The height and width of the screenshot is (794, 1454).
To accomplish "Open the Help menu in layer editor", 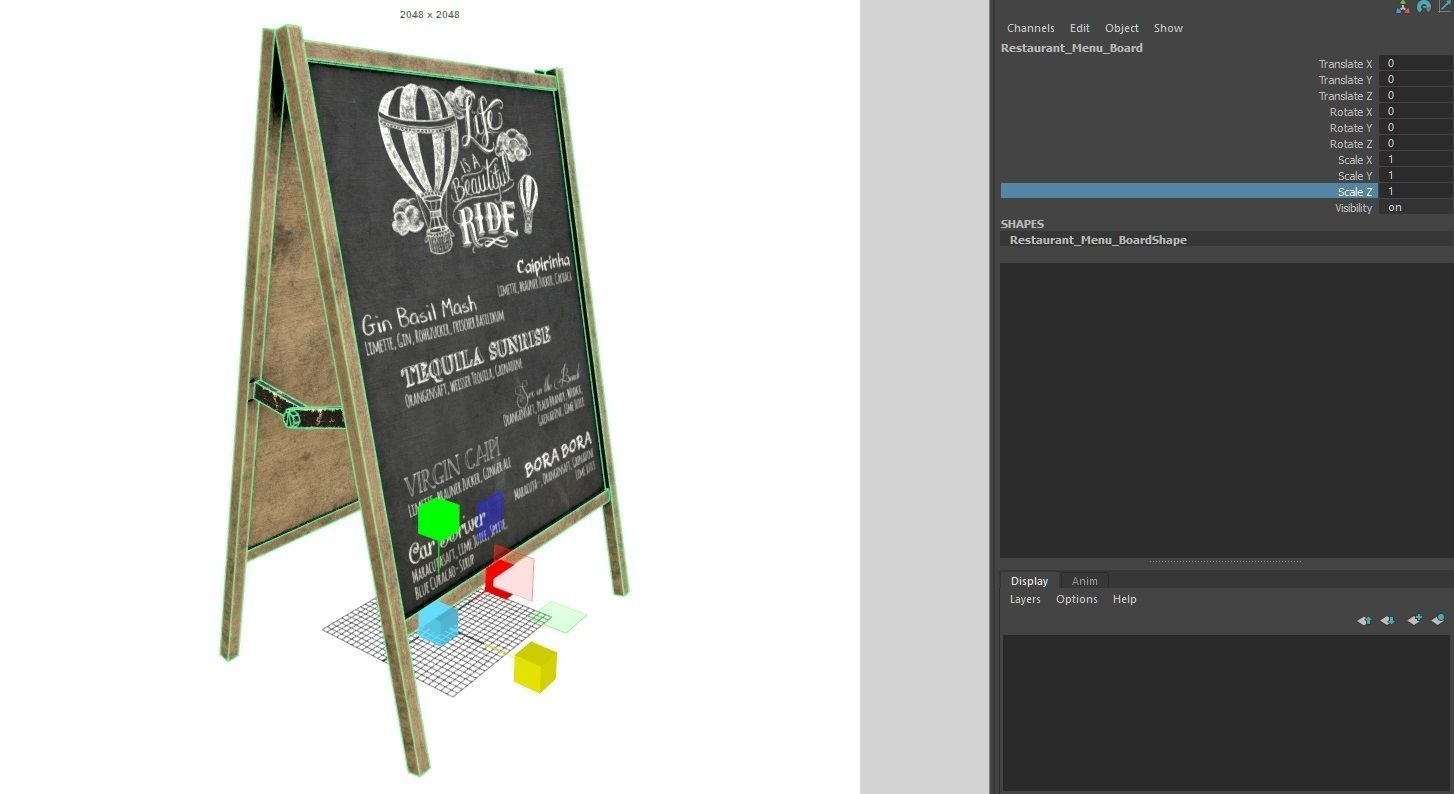I will pos(1124,599).
